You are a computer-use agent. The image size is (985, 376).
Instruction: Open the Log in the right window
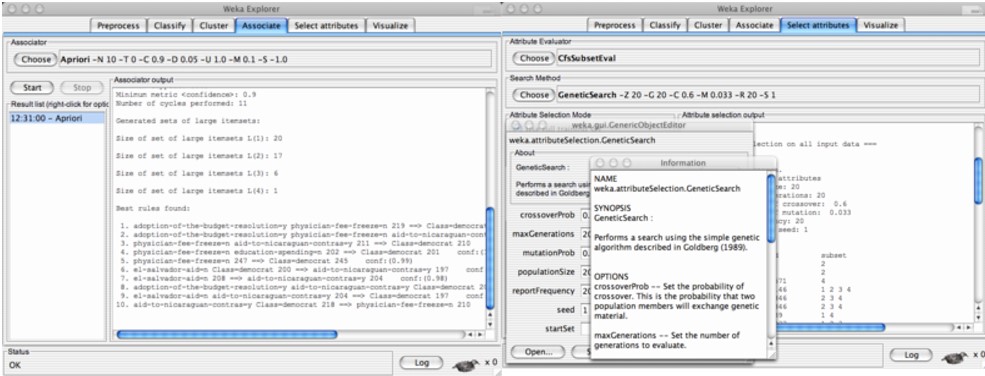[911, 356]
